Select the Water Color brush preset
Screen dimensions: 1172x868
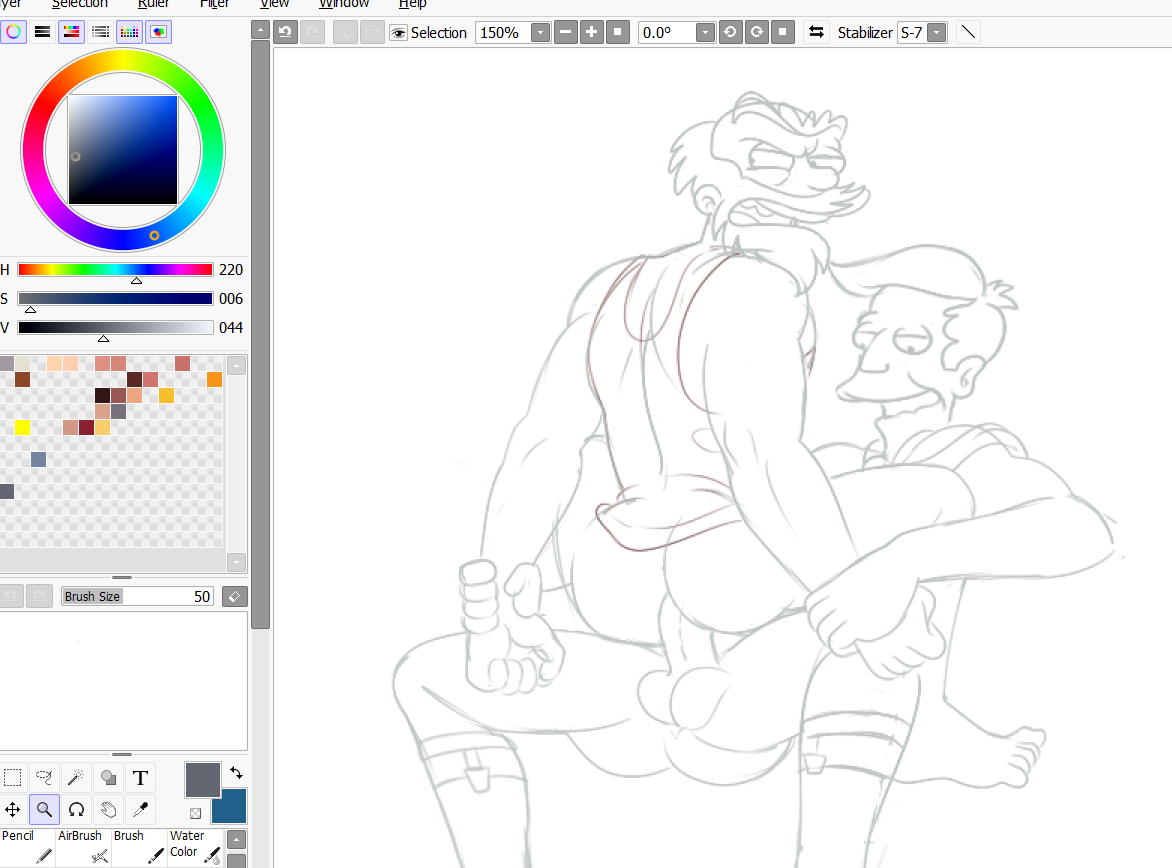(x=195, y=847)
